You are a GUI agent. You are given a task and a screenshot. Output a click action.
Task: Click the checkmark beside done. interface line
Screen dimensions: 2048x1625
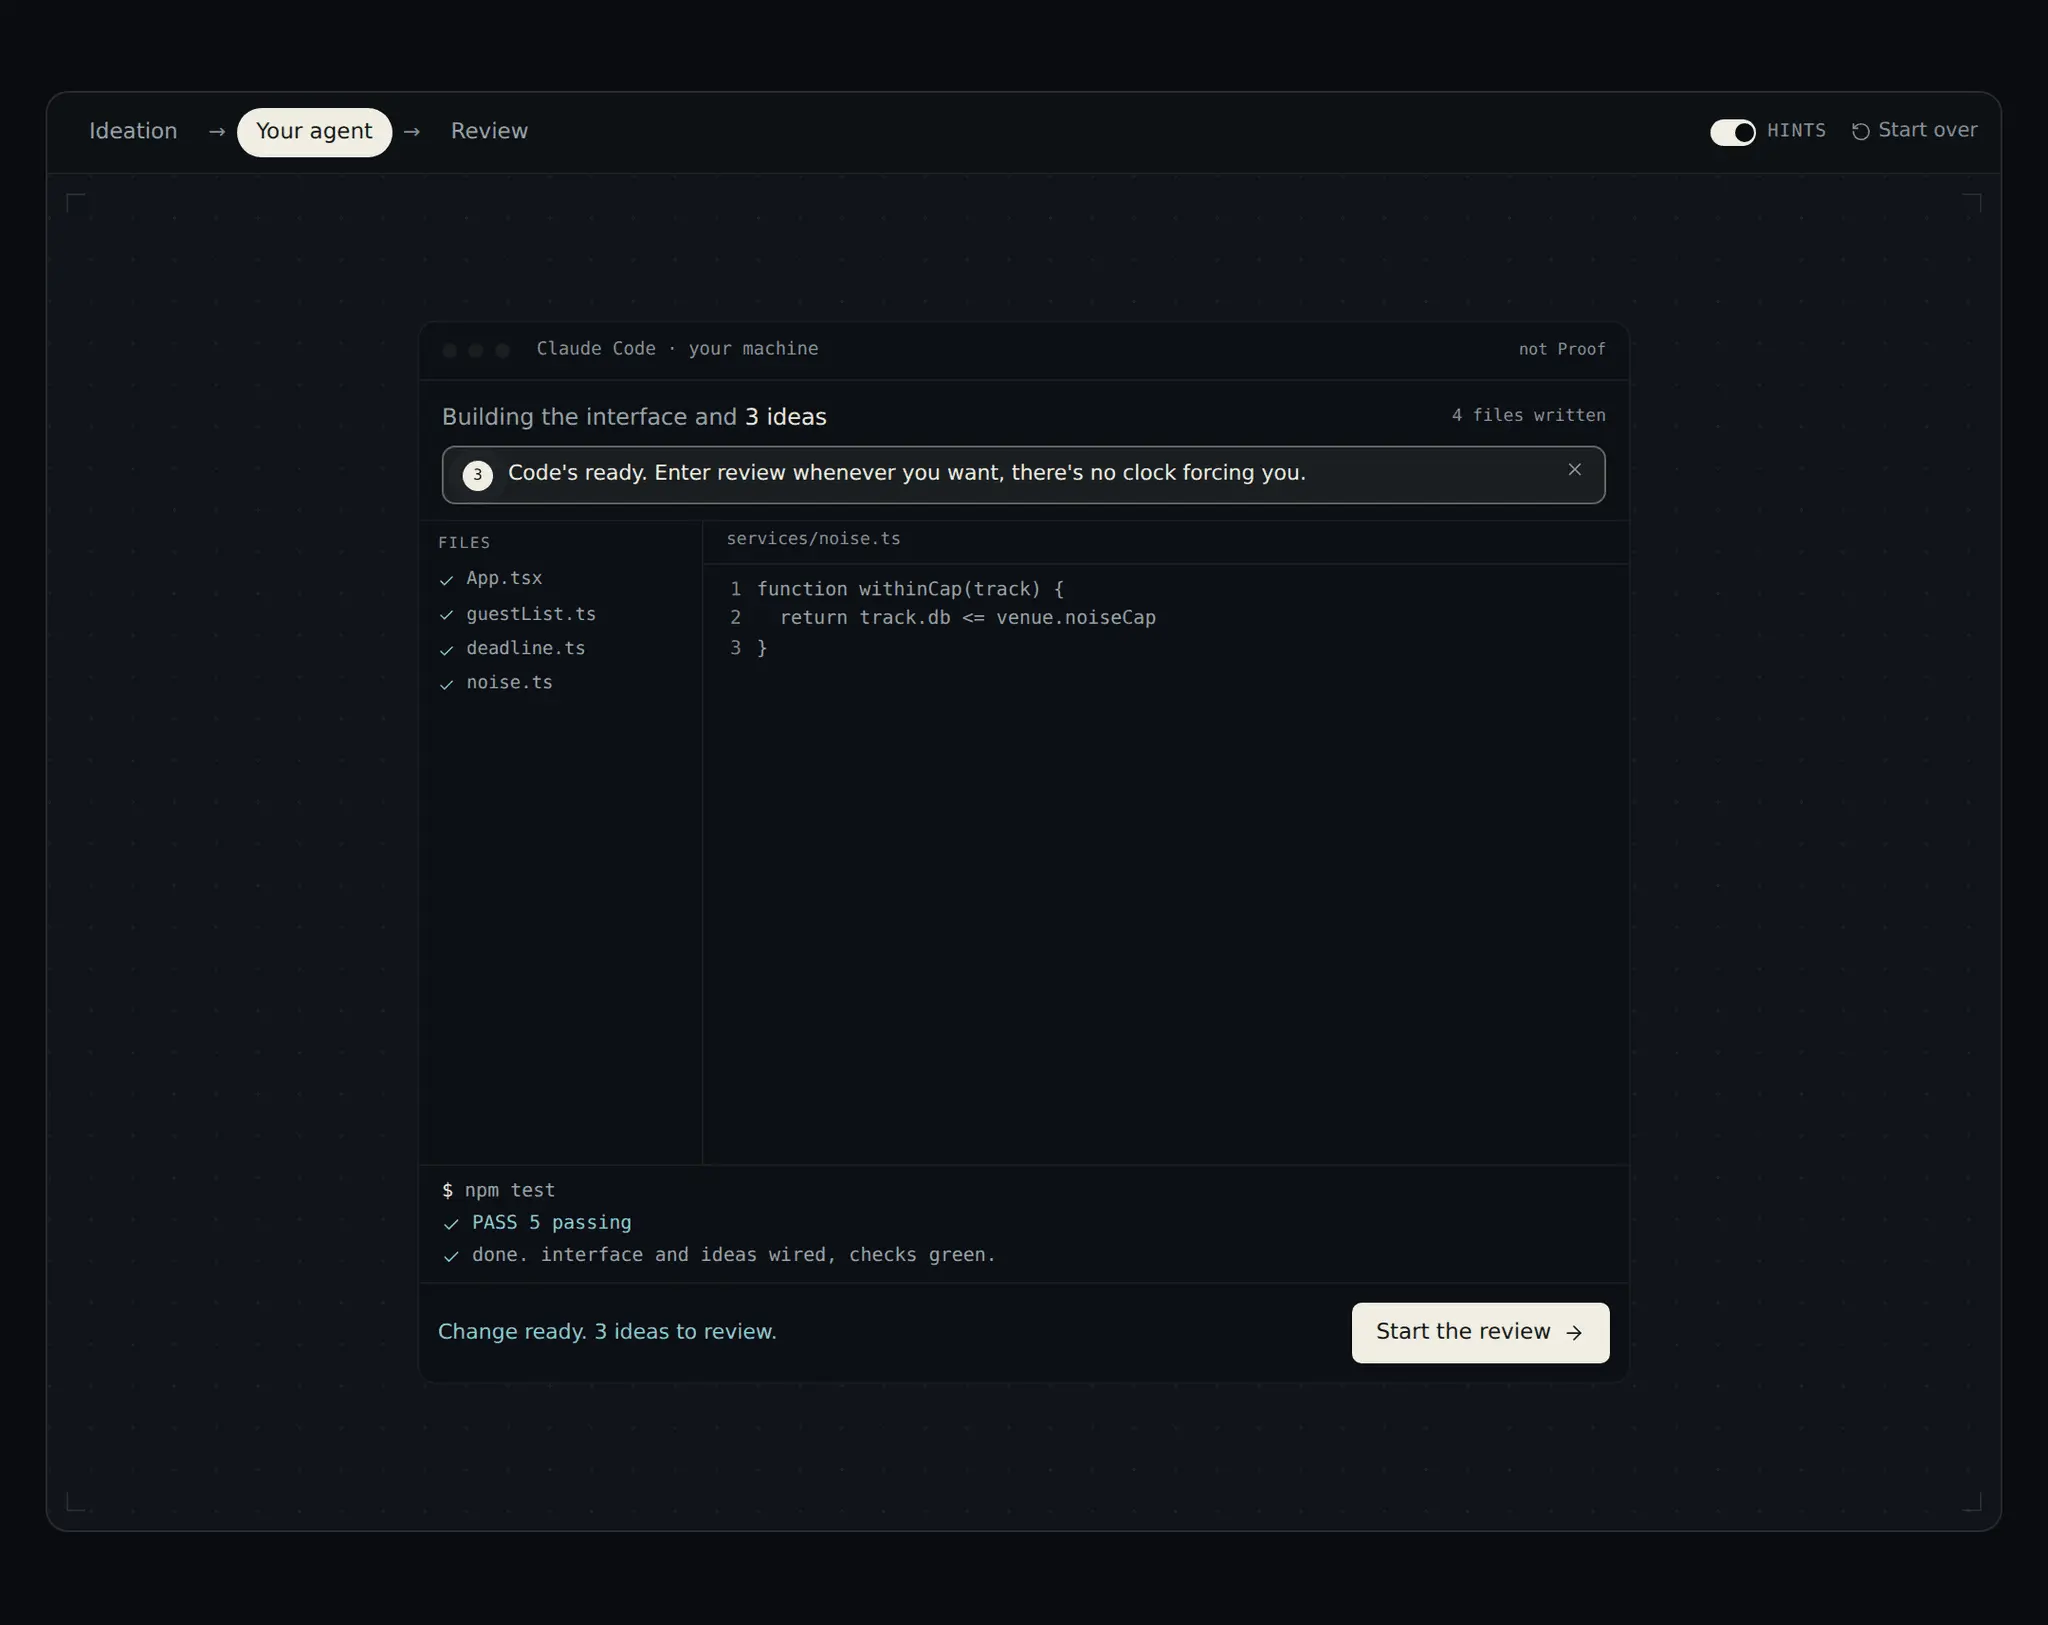click(451, 1256)
